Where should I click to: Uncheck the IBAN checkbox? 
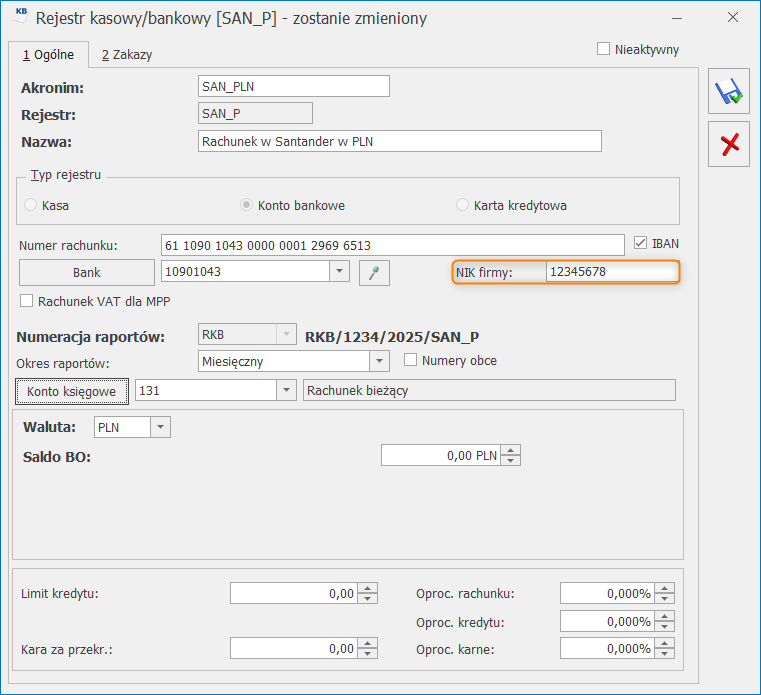pyautogui.click(x=642, y=243)
